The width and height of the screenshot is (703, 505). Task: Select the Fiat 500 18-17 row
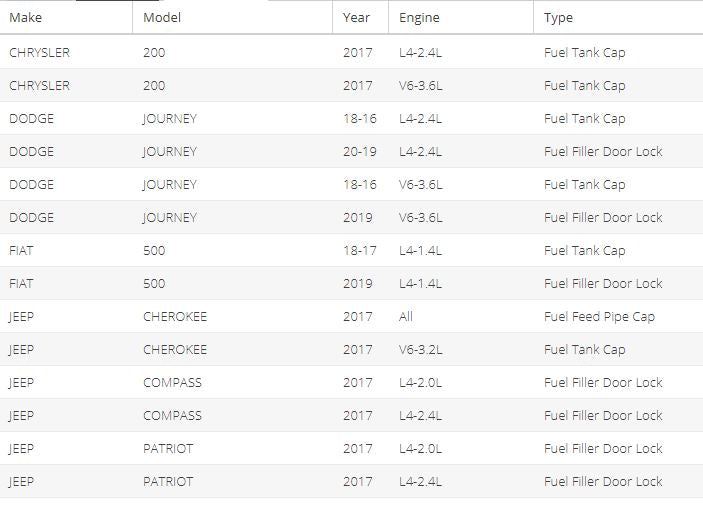click(x=352, y=250)
